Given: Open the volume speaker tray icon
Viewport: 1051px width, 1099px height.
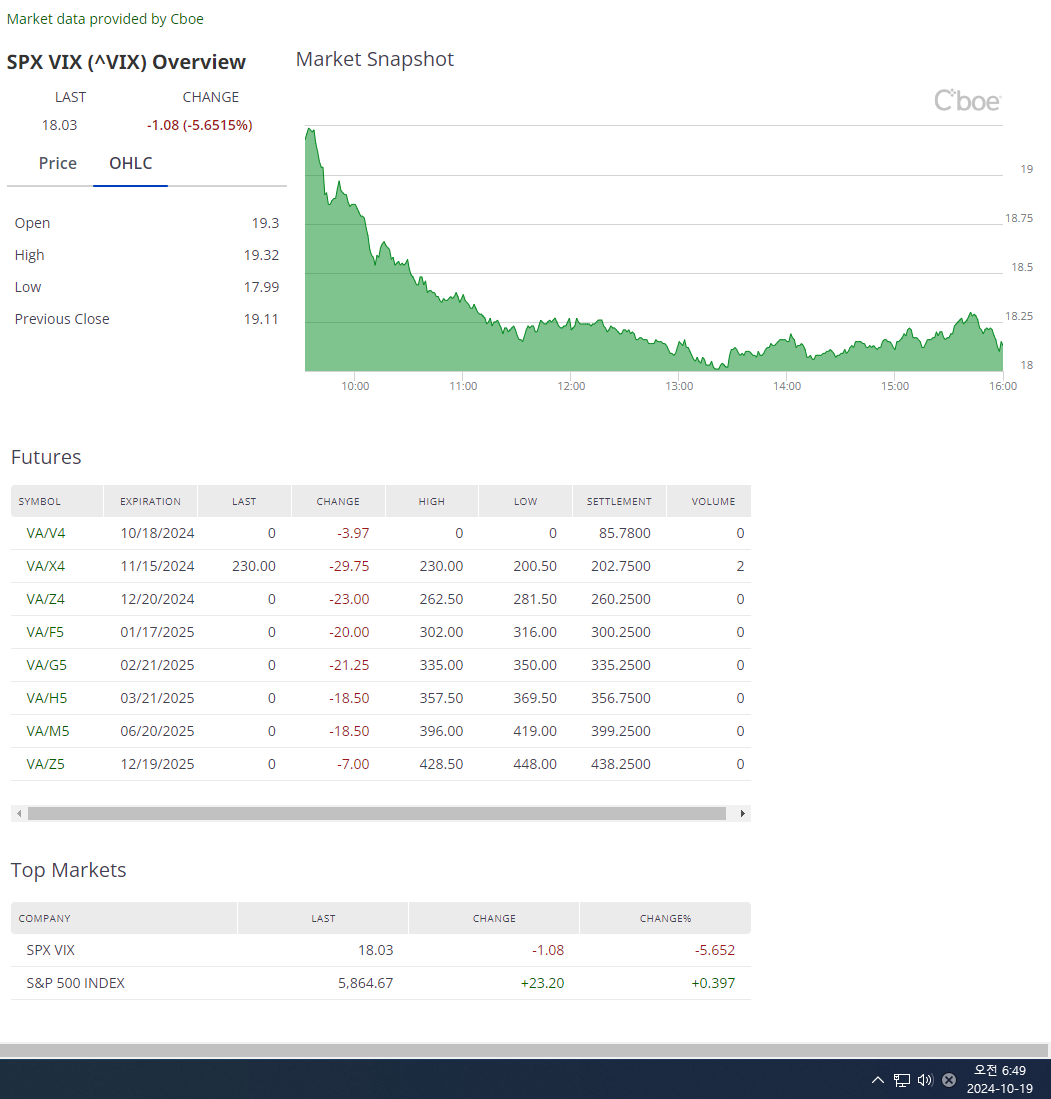Looking at the screenshot, I should pyautogui.click(x=925, y=1080).
